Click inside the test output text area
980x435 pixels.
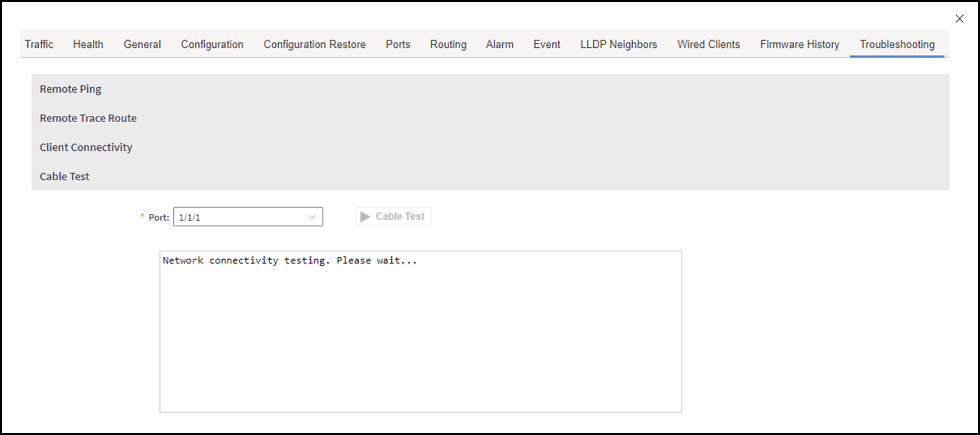pyautogui.click(x=421, y=332)
